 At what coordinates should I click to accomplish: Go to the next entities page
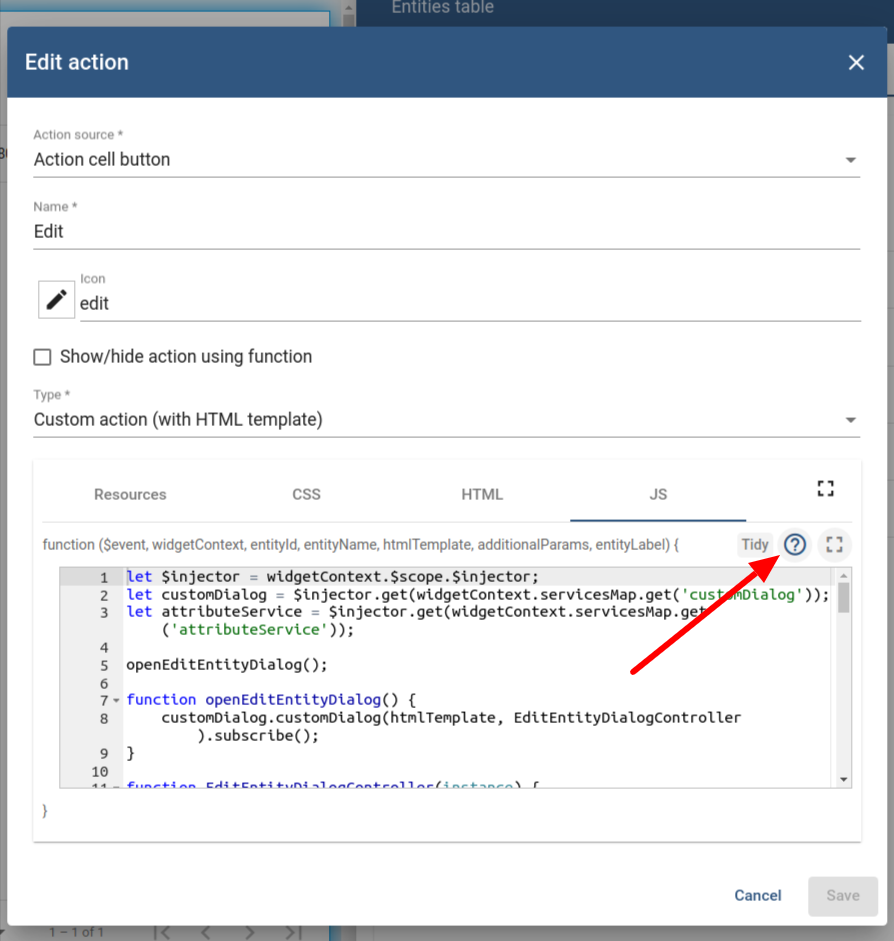251,931
